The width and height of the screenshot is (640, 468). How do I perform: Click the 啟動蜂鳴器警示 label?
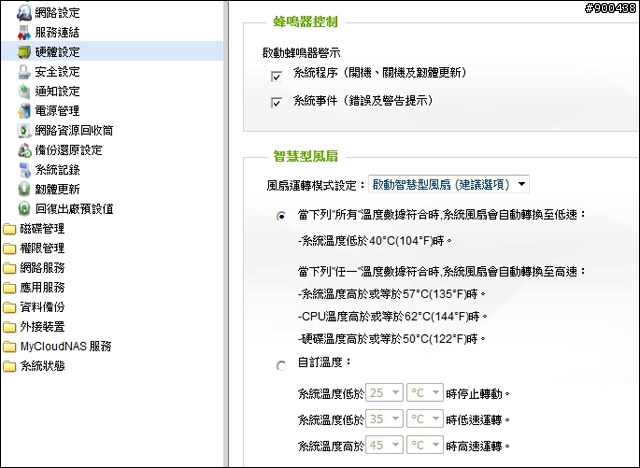(302, 53)
